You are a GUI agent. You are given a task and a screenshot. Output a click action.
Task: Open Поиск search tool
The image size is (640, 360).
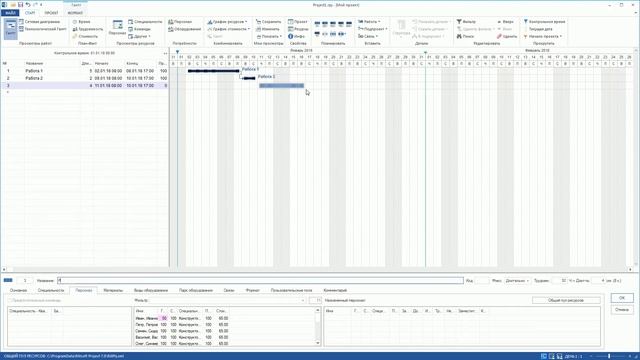point(465,36)
